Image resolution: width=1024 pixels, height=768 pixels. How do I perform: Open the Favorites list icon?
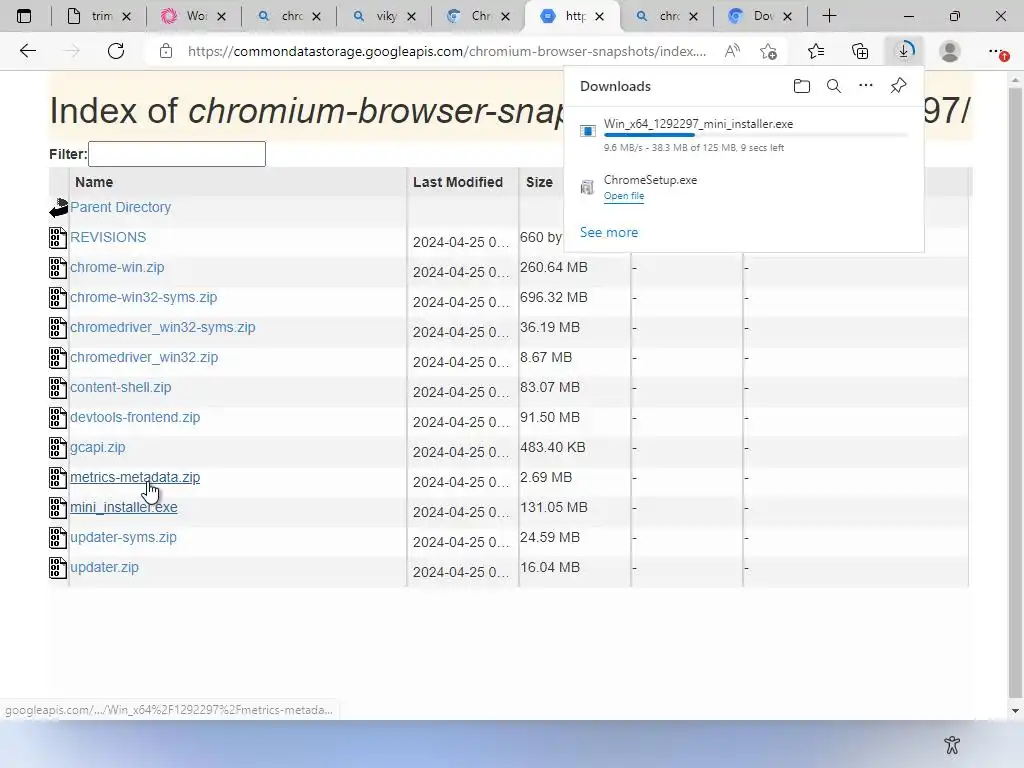pyautogui.click(x=816, y=51)
